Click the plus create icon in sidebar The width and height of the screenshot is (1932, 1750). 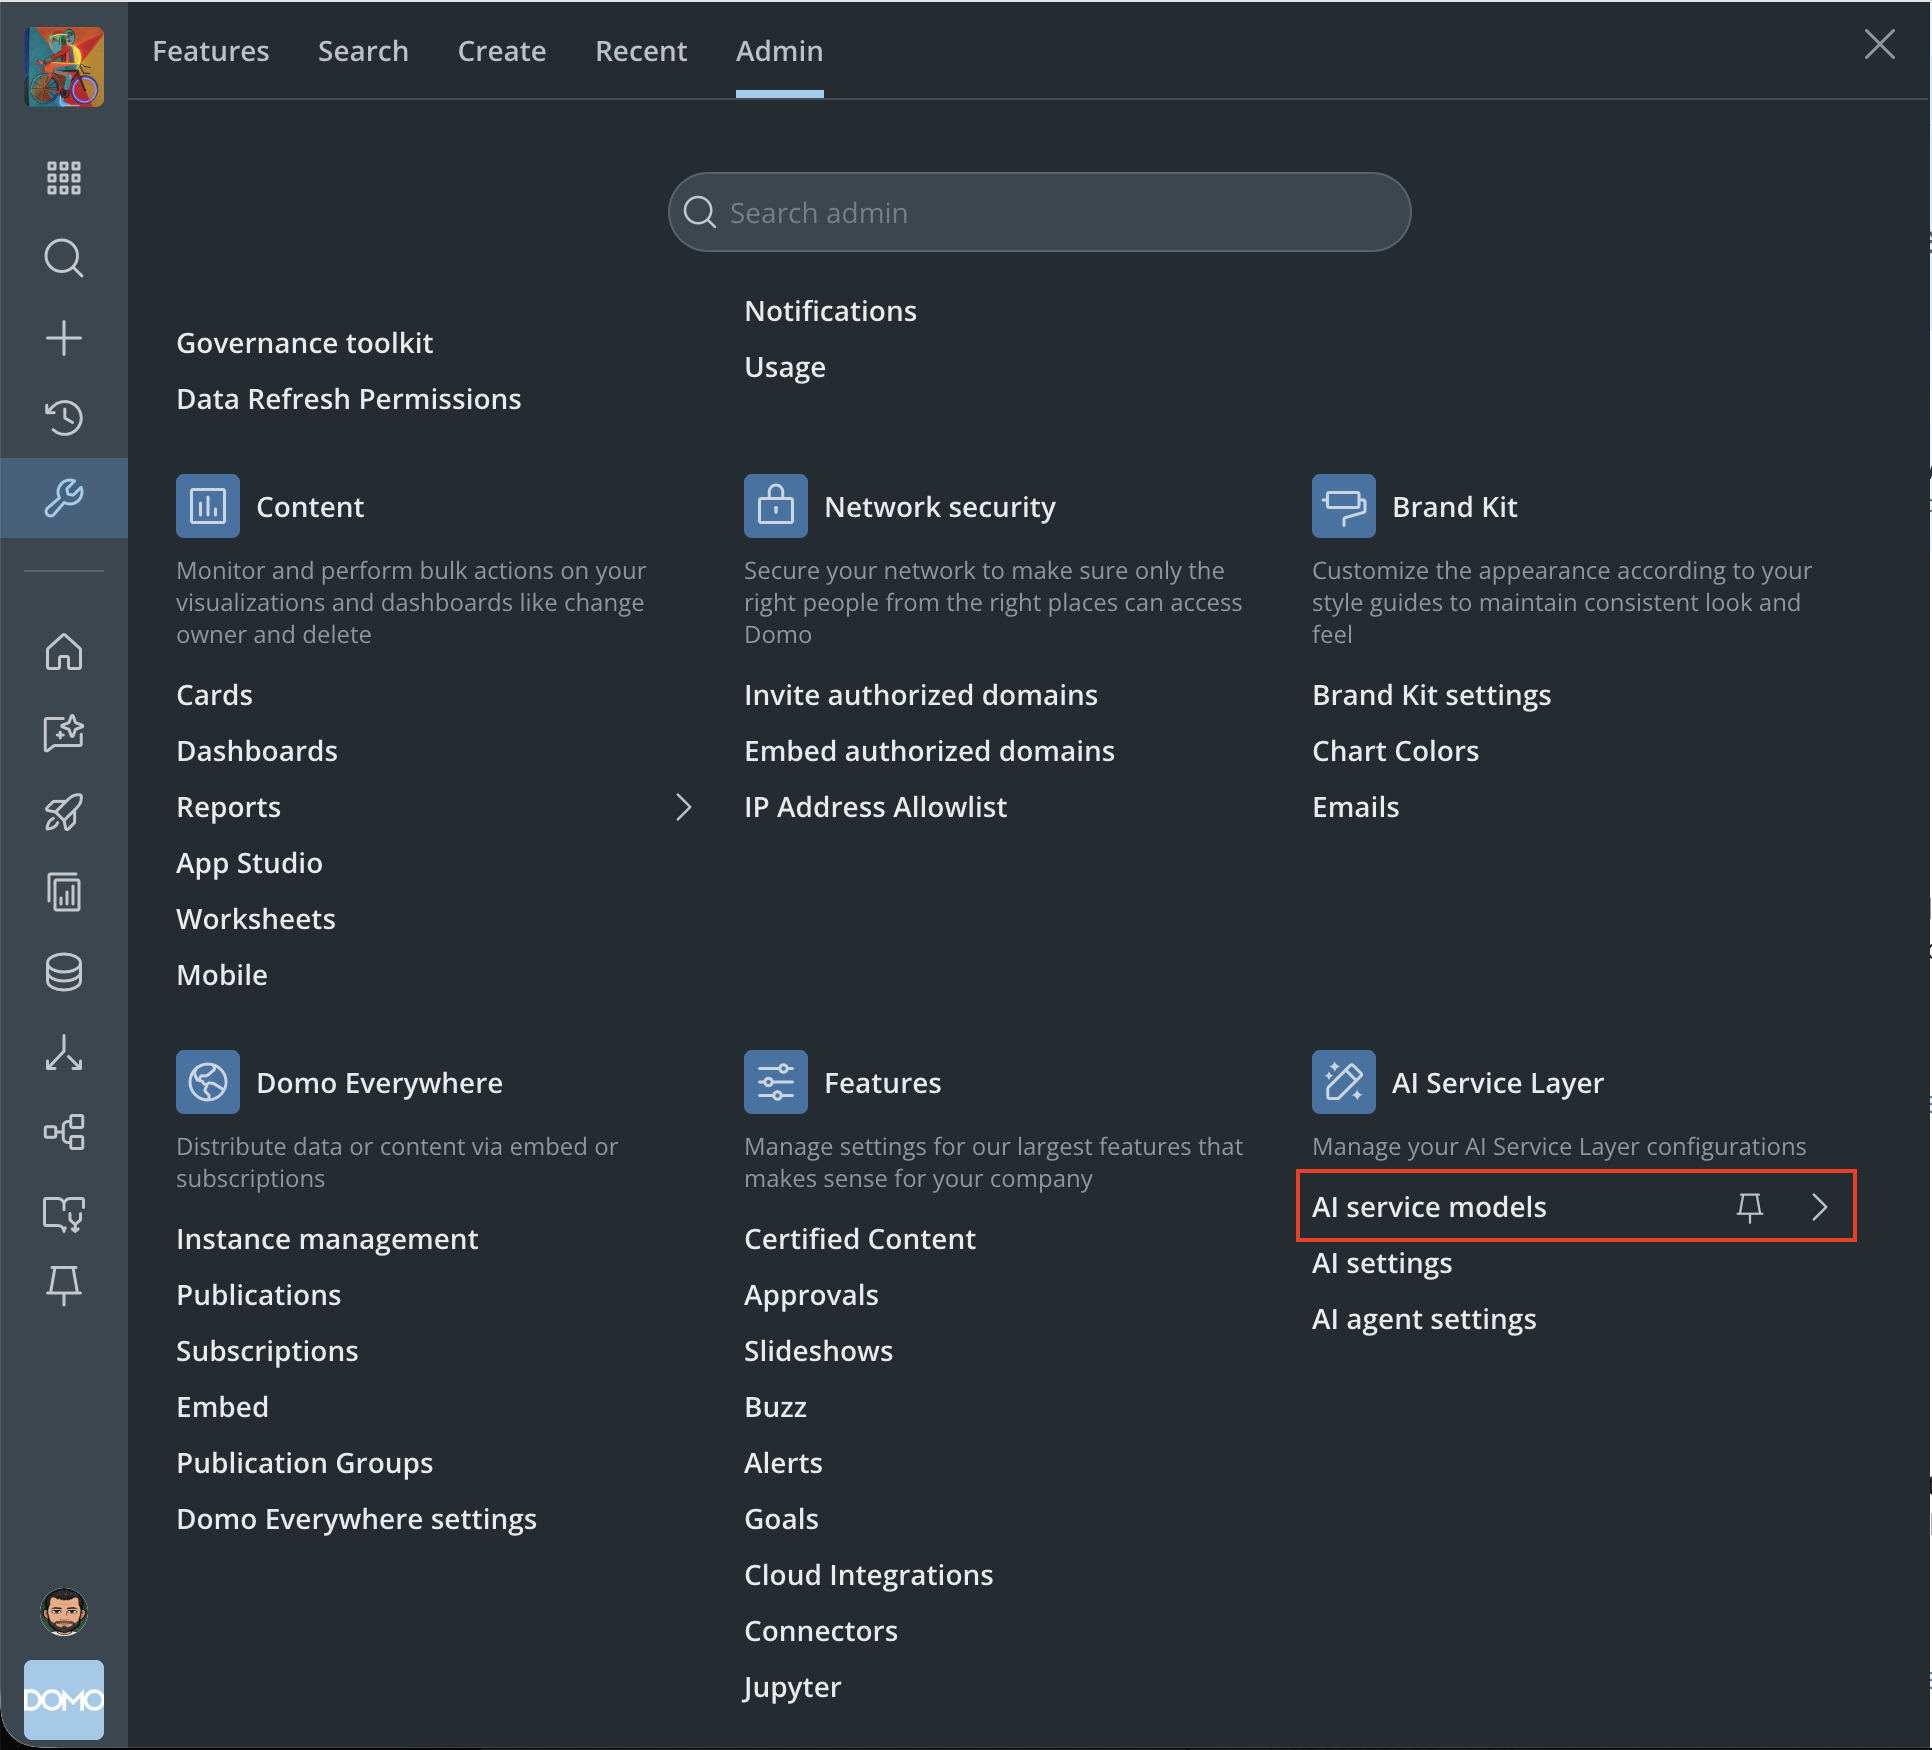pos(64,338)
